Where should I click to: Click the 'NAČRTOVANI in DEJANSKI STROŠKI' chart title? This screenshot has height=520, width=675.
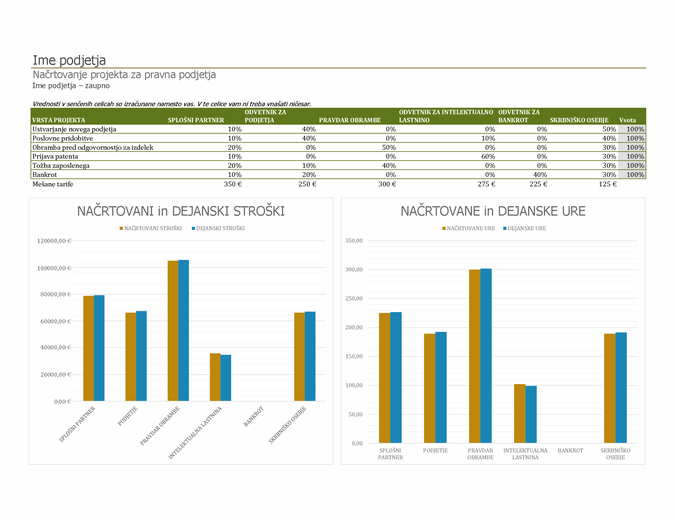tap(181, 212)
